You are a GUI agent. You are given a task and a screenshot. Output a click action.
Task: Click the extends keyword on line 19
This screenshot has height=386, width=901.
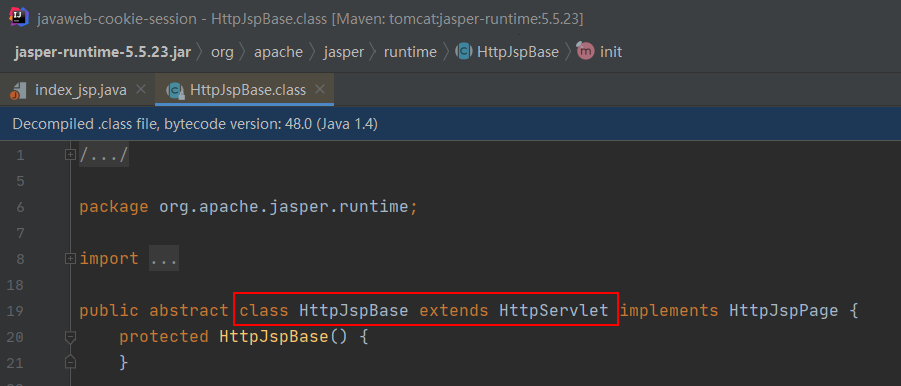(x=453, y=311)
